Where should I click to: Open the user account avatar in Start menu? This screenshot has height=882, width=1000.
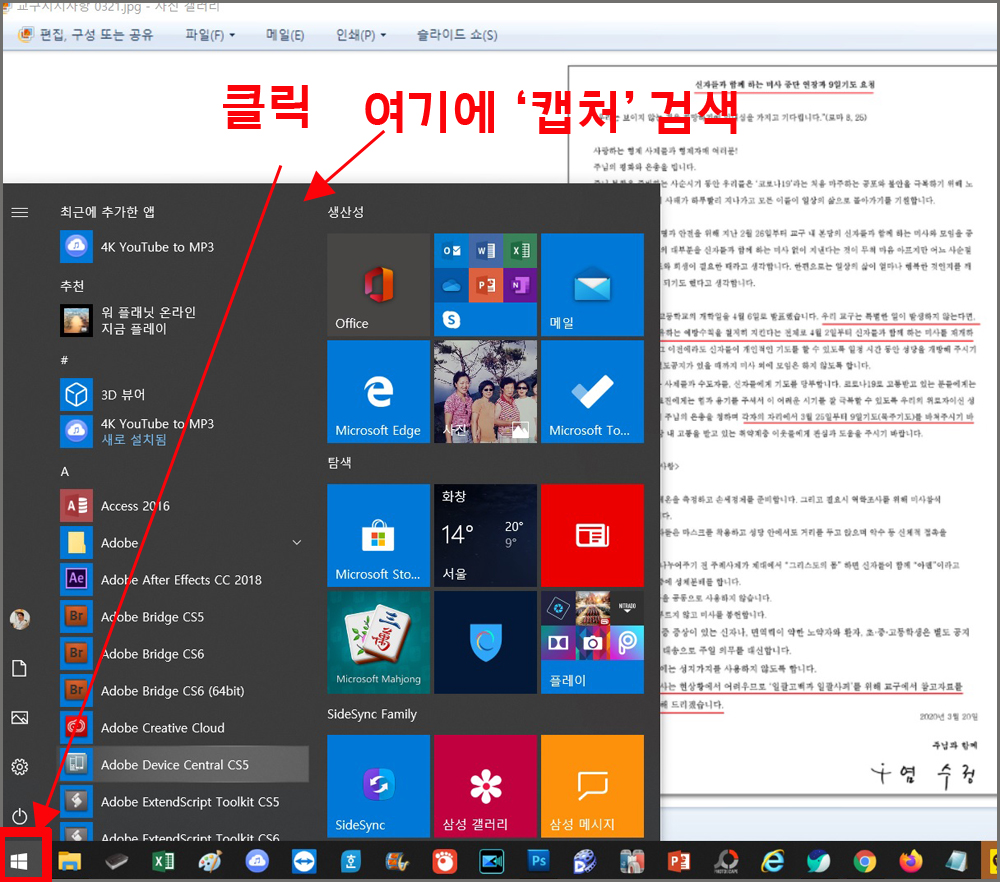(20, 619)
